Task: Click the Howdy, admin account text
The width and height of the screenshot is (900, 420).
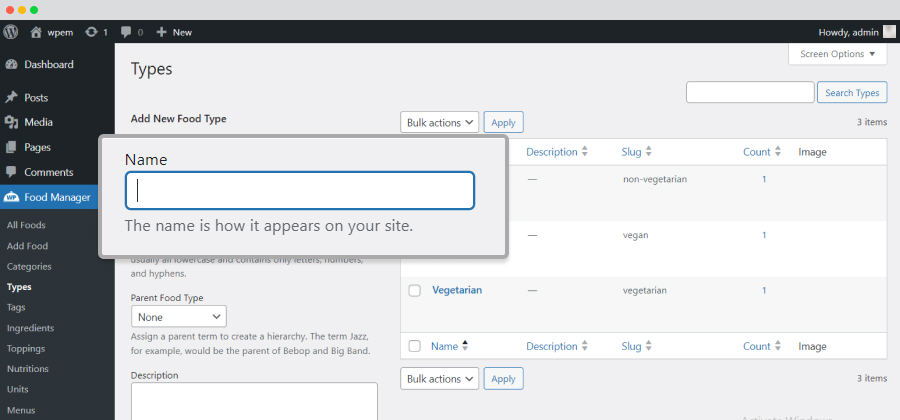Action: (848, 32)
